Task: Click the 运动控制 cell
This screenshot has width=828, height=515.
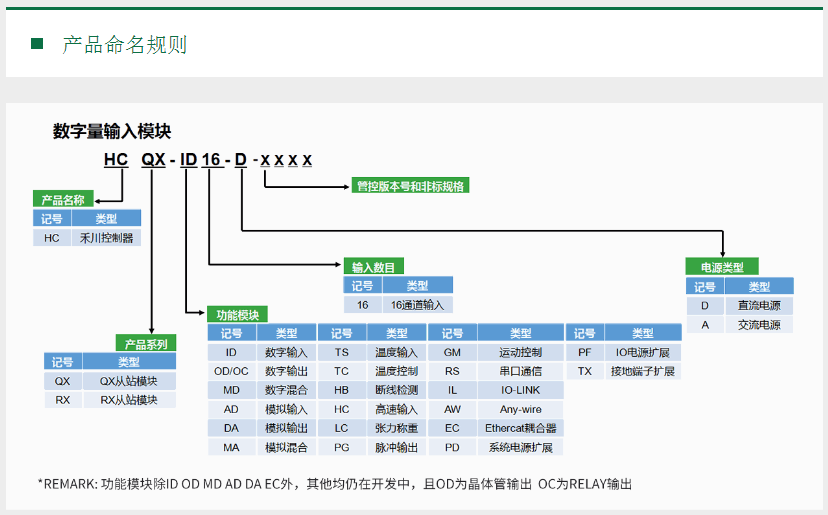Action: (x=521, y=352)
